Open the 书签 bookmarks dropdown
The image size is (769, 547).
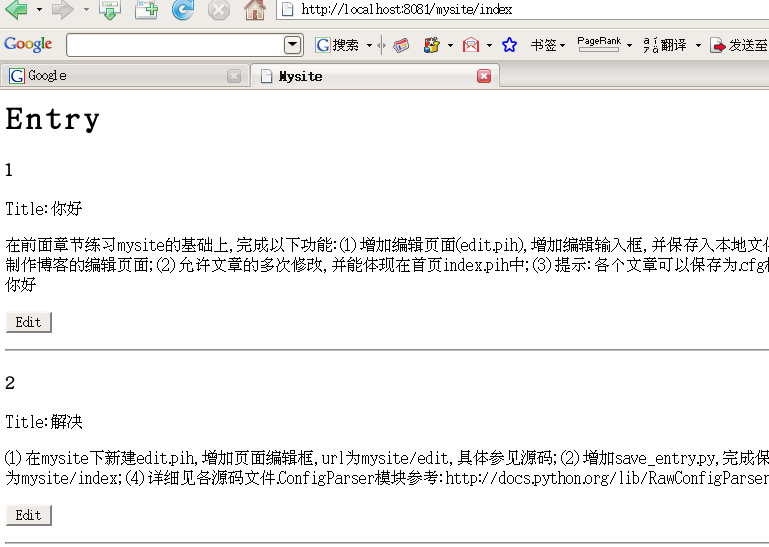pos(548,45)
